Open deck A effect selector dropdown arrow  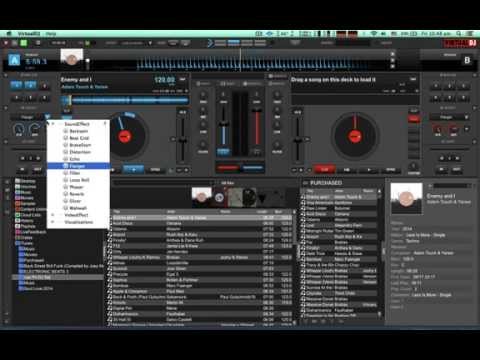coord(47,117)
